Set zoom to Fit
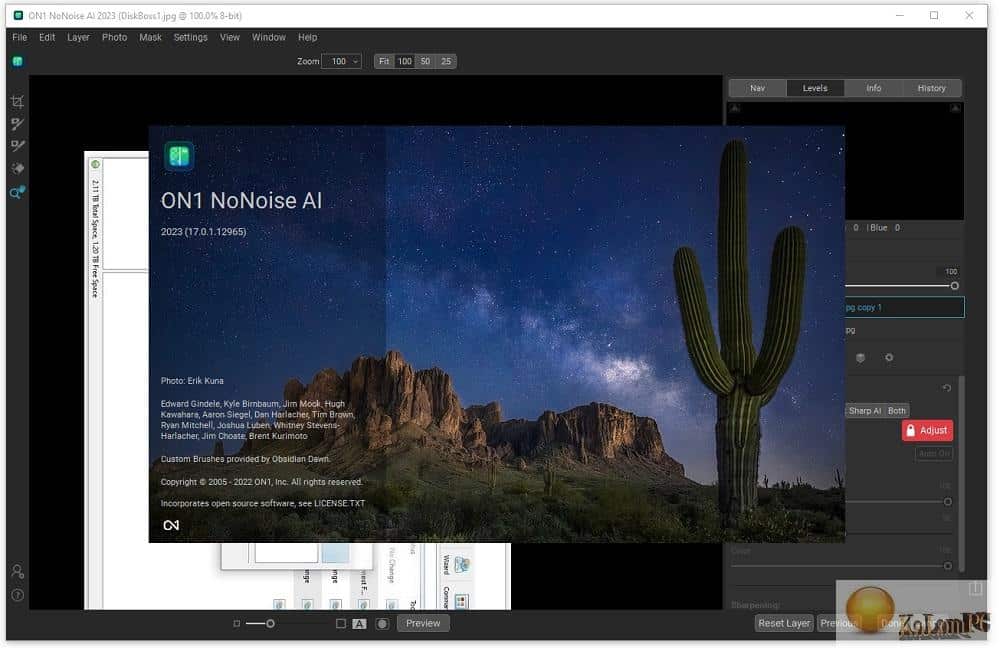 pyautogui.click(x=384, y=61)
